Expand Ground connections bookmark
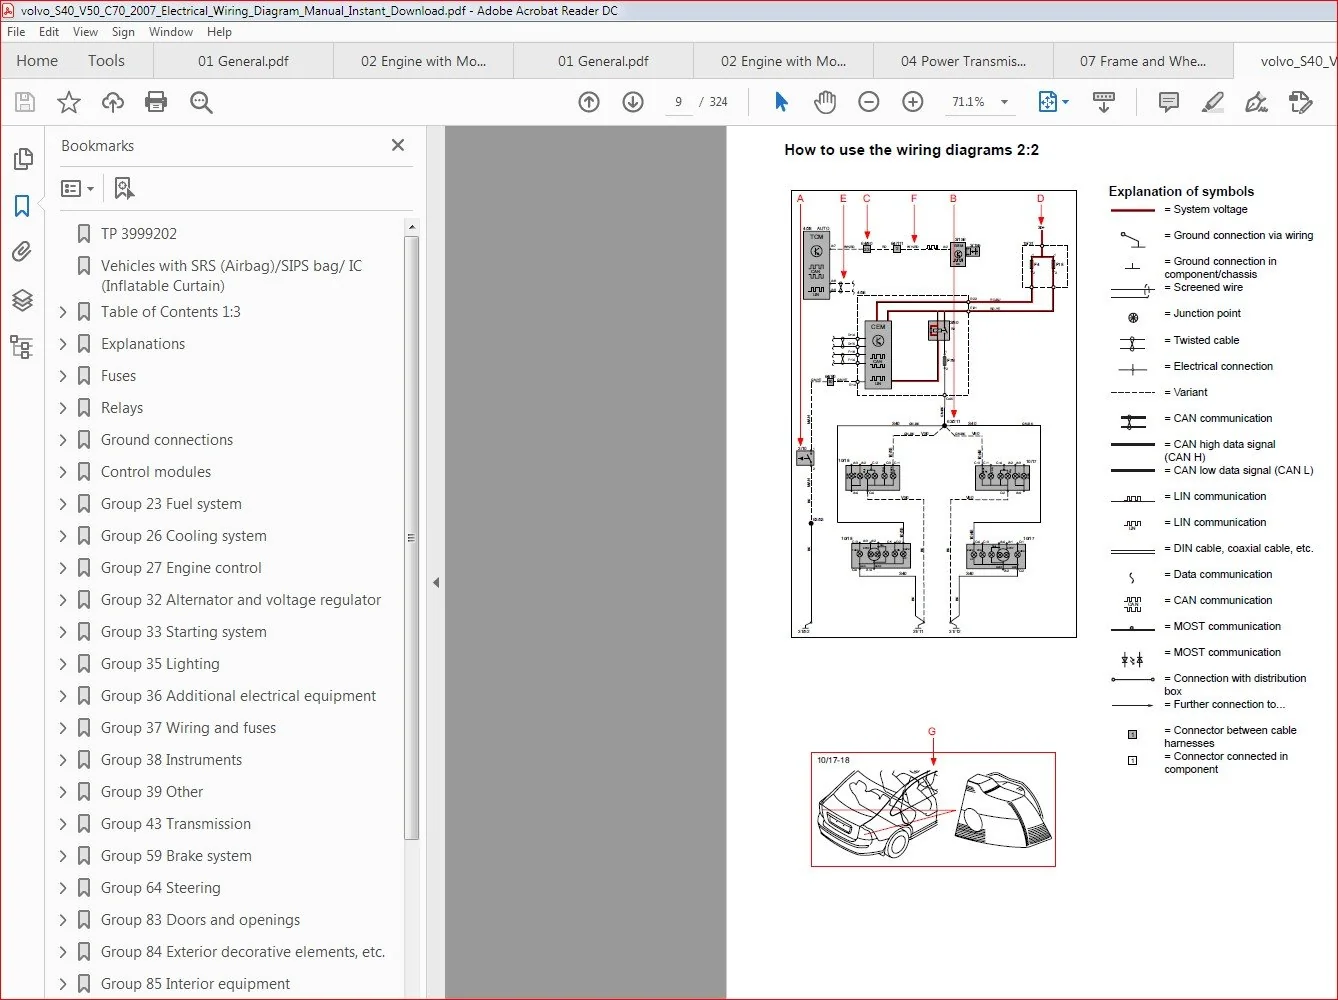 [x=63, y=440]
